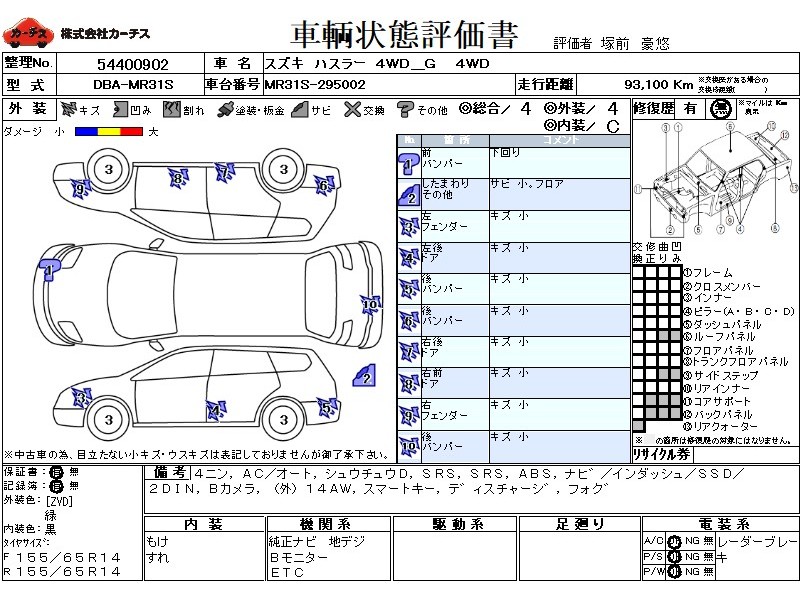Click the 電装系 section header
The image size is (800, 600).
pos(723,524)
